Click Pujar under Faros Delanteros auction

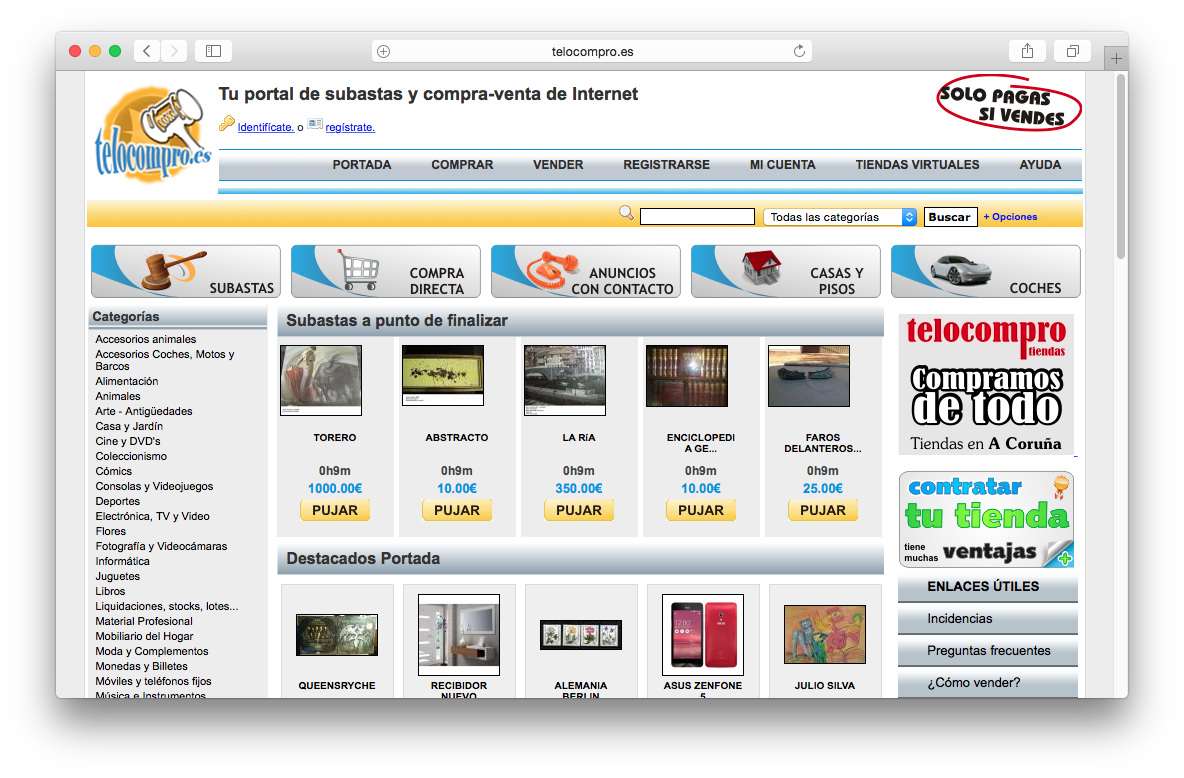coord(823,511)
